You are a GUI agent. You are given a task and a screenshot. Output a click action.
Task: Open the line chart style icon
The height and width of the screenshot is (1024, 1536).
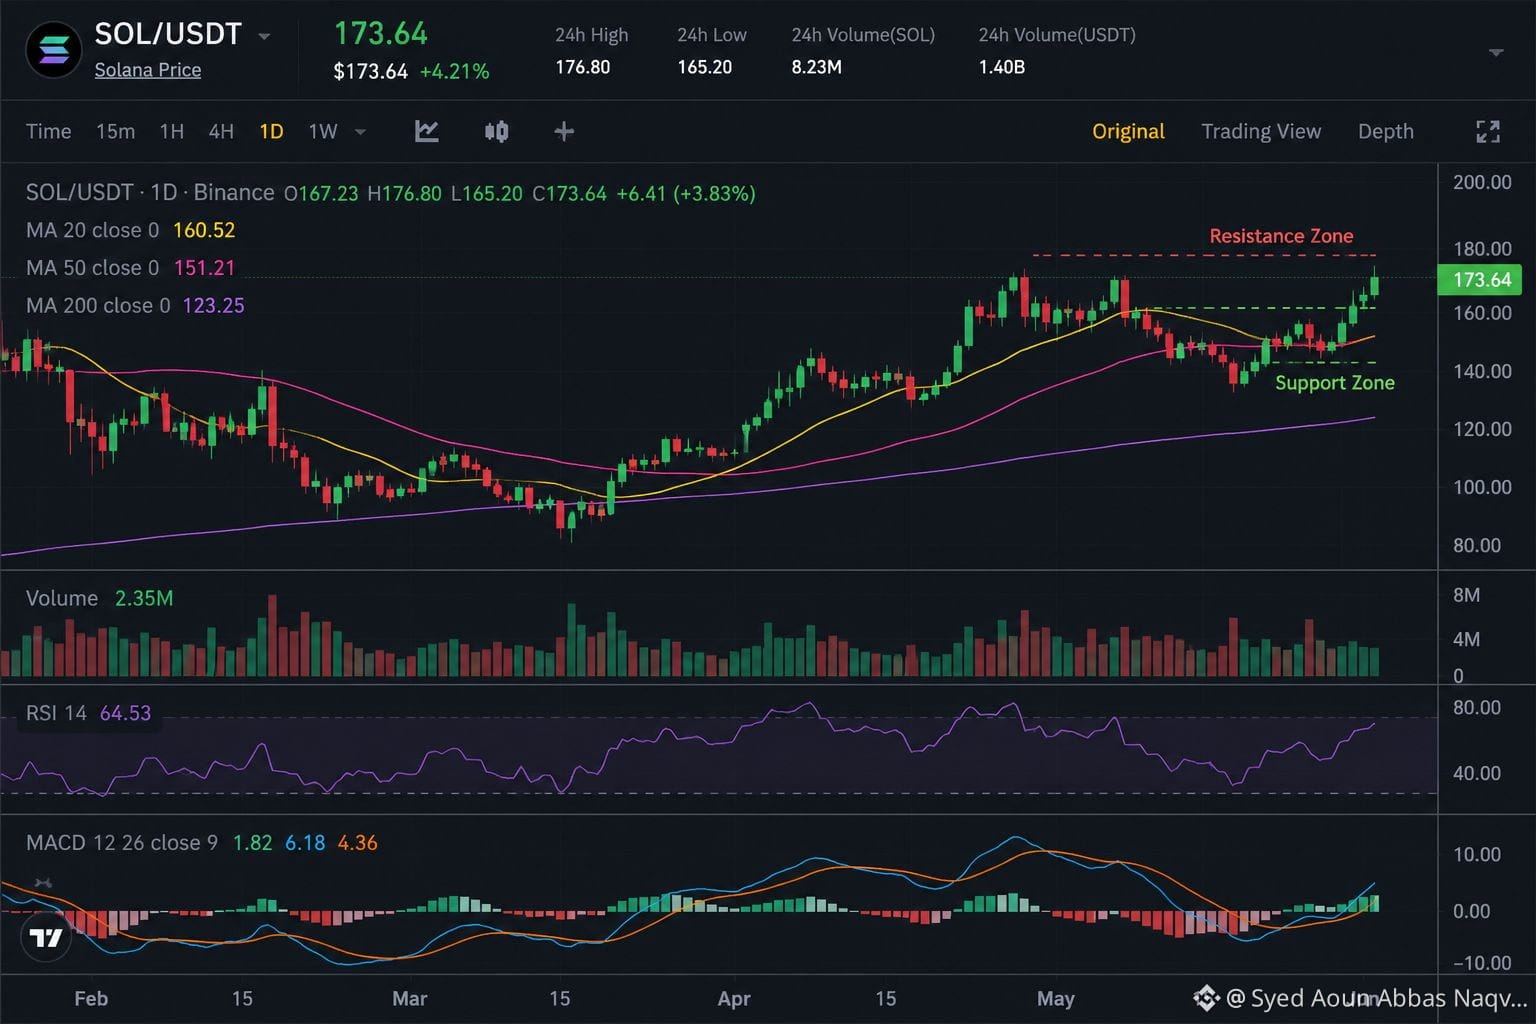coord(427,131)
